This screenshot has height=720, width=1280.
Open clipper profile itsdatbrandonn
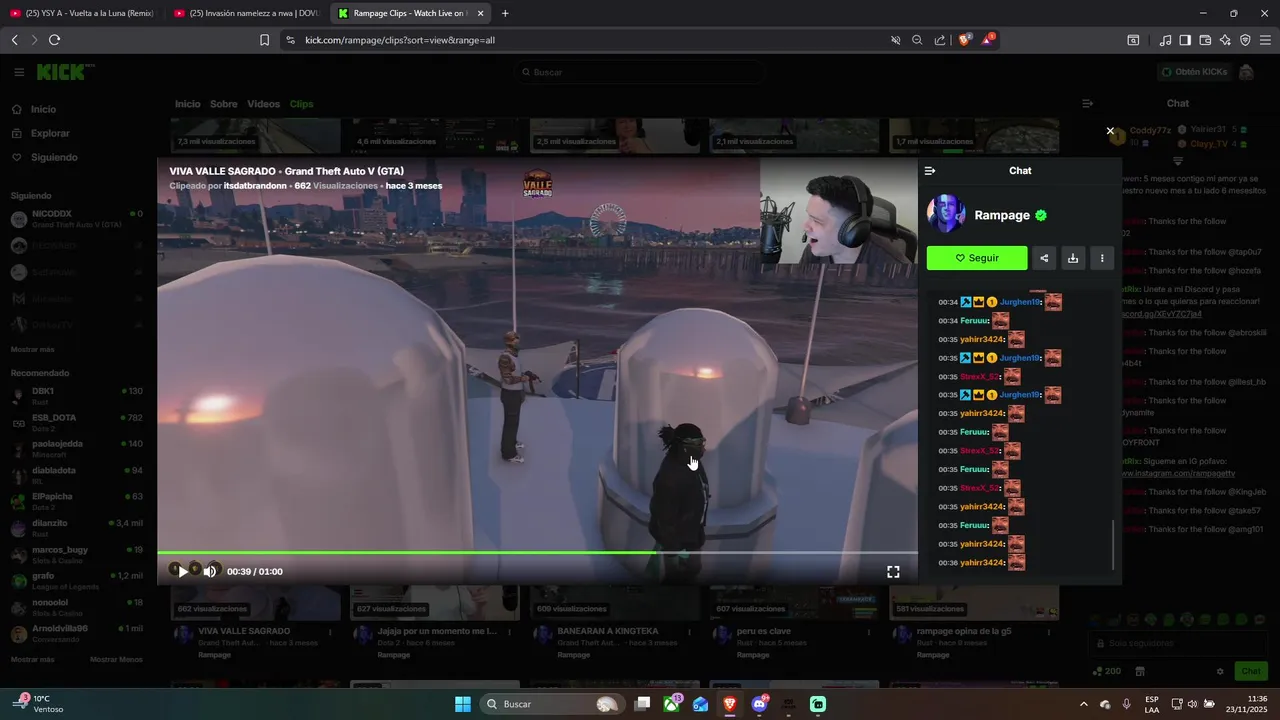255,186
